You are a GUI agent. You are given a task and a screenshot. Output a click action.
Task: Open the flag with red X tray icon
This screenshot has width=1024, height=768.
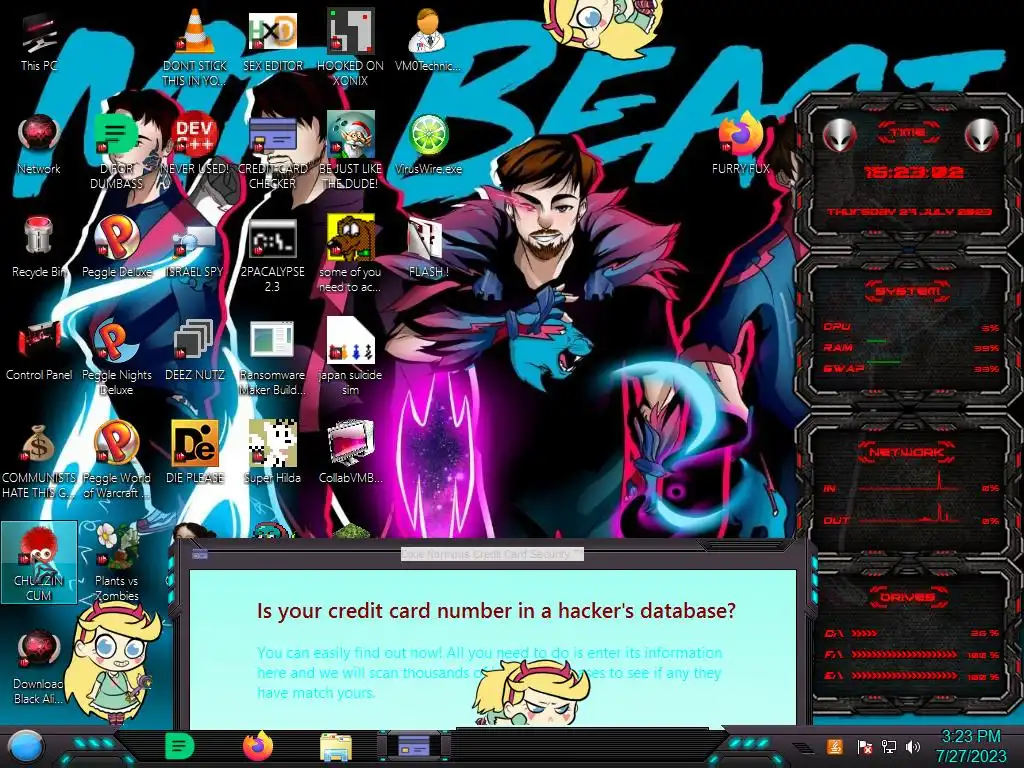pos(864,746)
